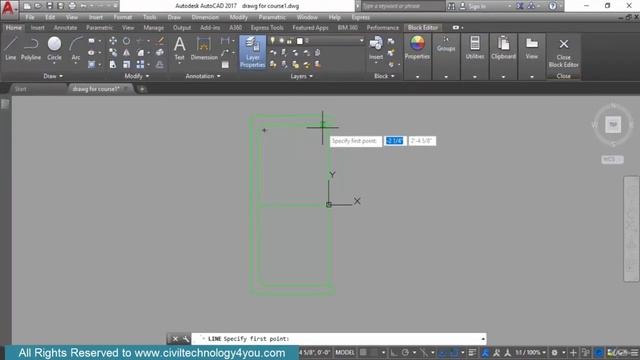Click Sign In button
Image resolution: width=640 pixels, height=360 pixels.
(477, 6)
